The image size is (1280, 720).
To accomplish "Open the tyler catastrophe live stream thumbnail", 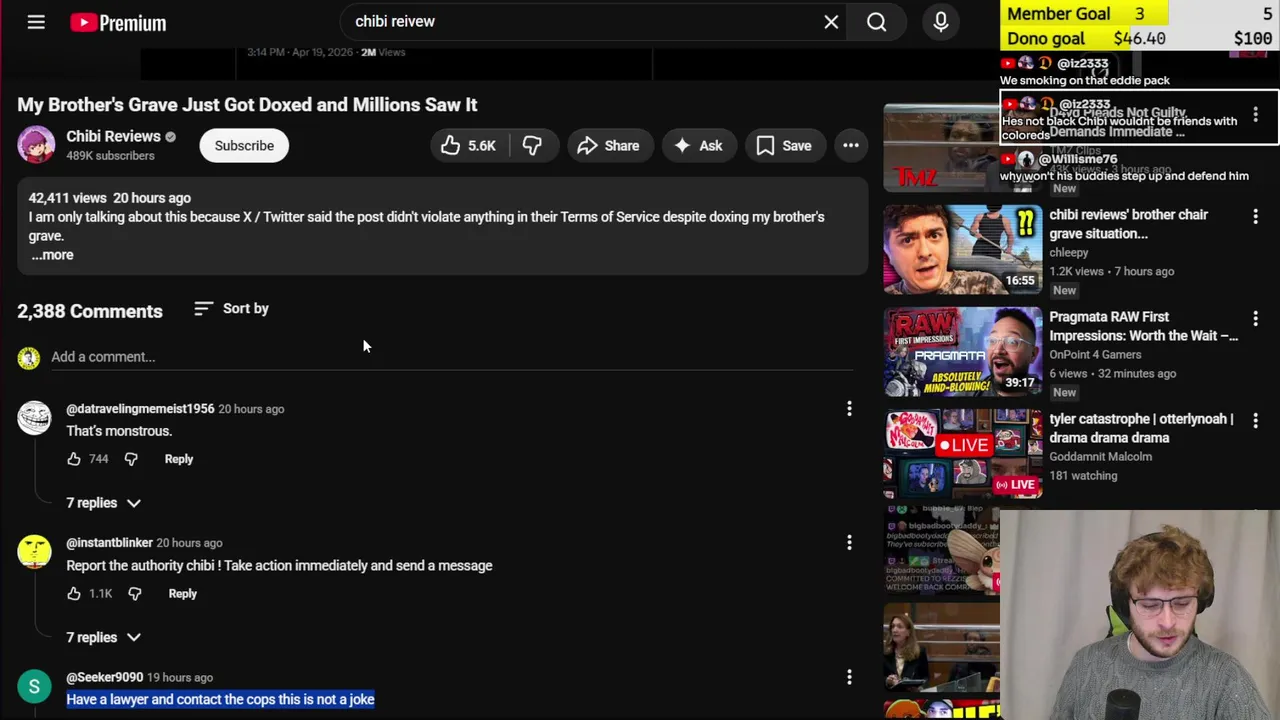I will pyautogui.click(x=962, y=454).
